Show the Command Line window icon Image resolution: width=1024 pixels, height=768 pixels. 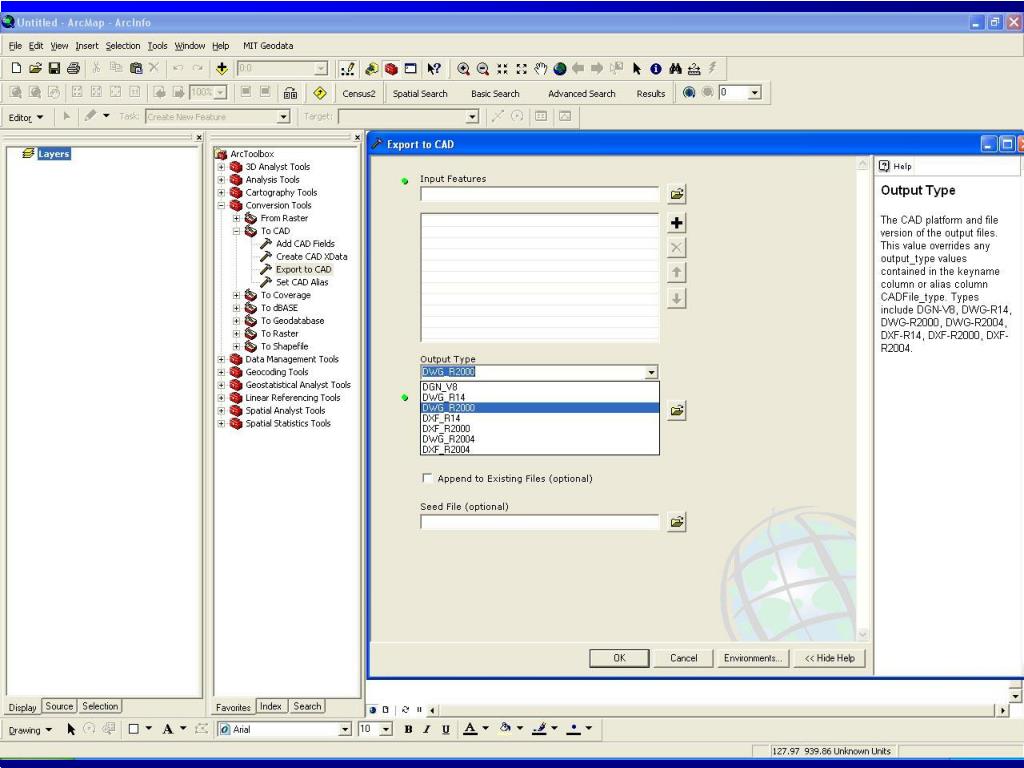point(410,69)
